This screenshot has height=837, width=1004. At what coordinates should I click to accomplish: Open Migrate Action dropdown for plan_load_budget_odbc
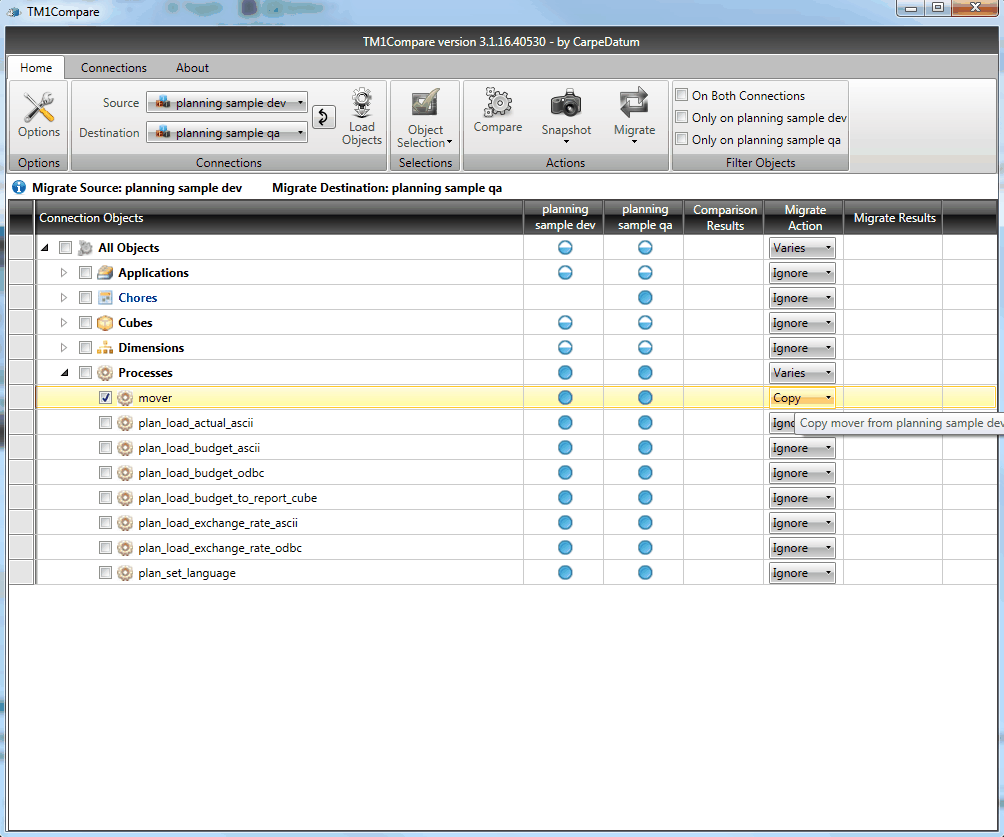(802, 473)
